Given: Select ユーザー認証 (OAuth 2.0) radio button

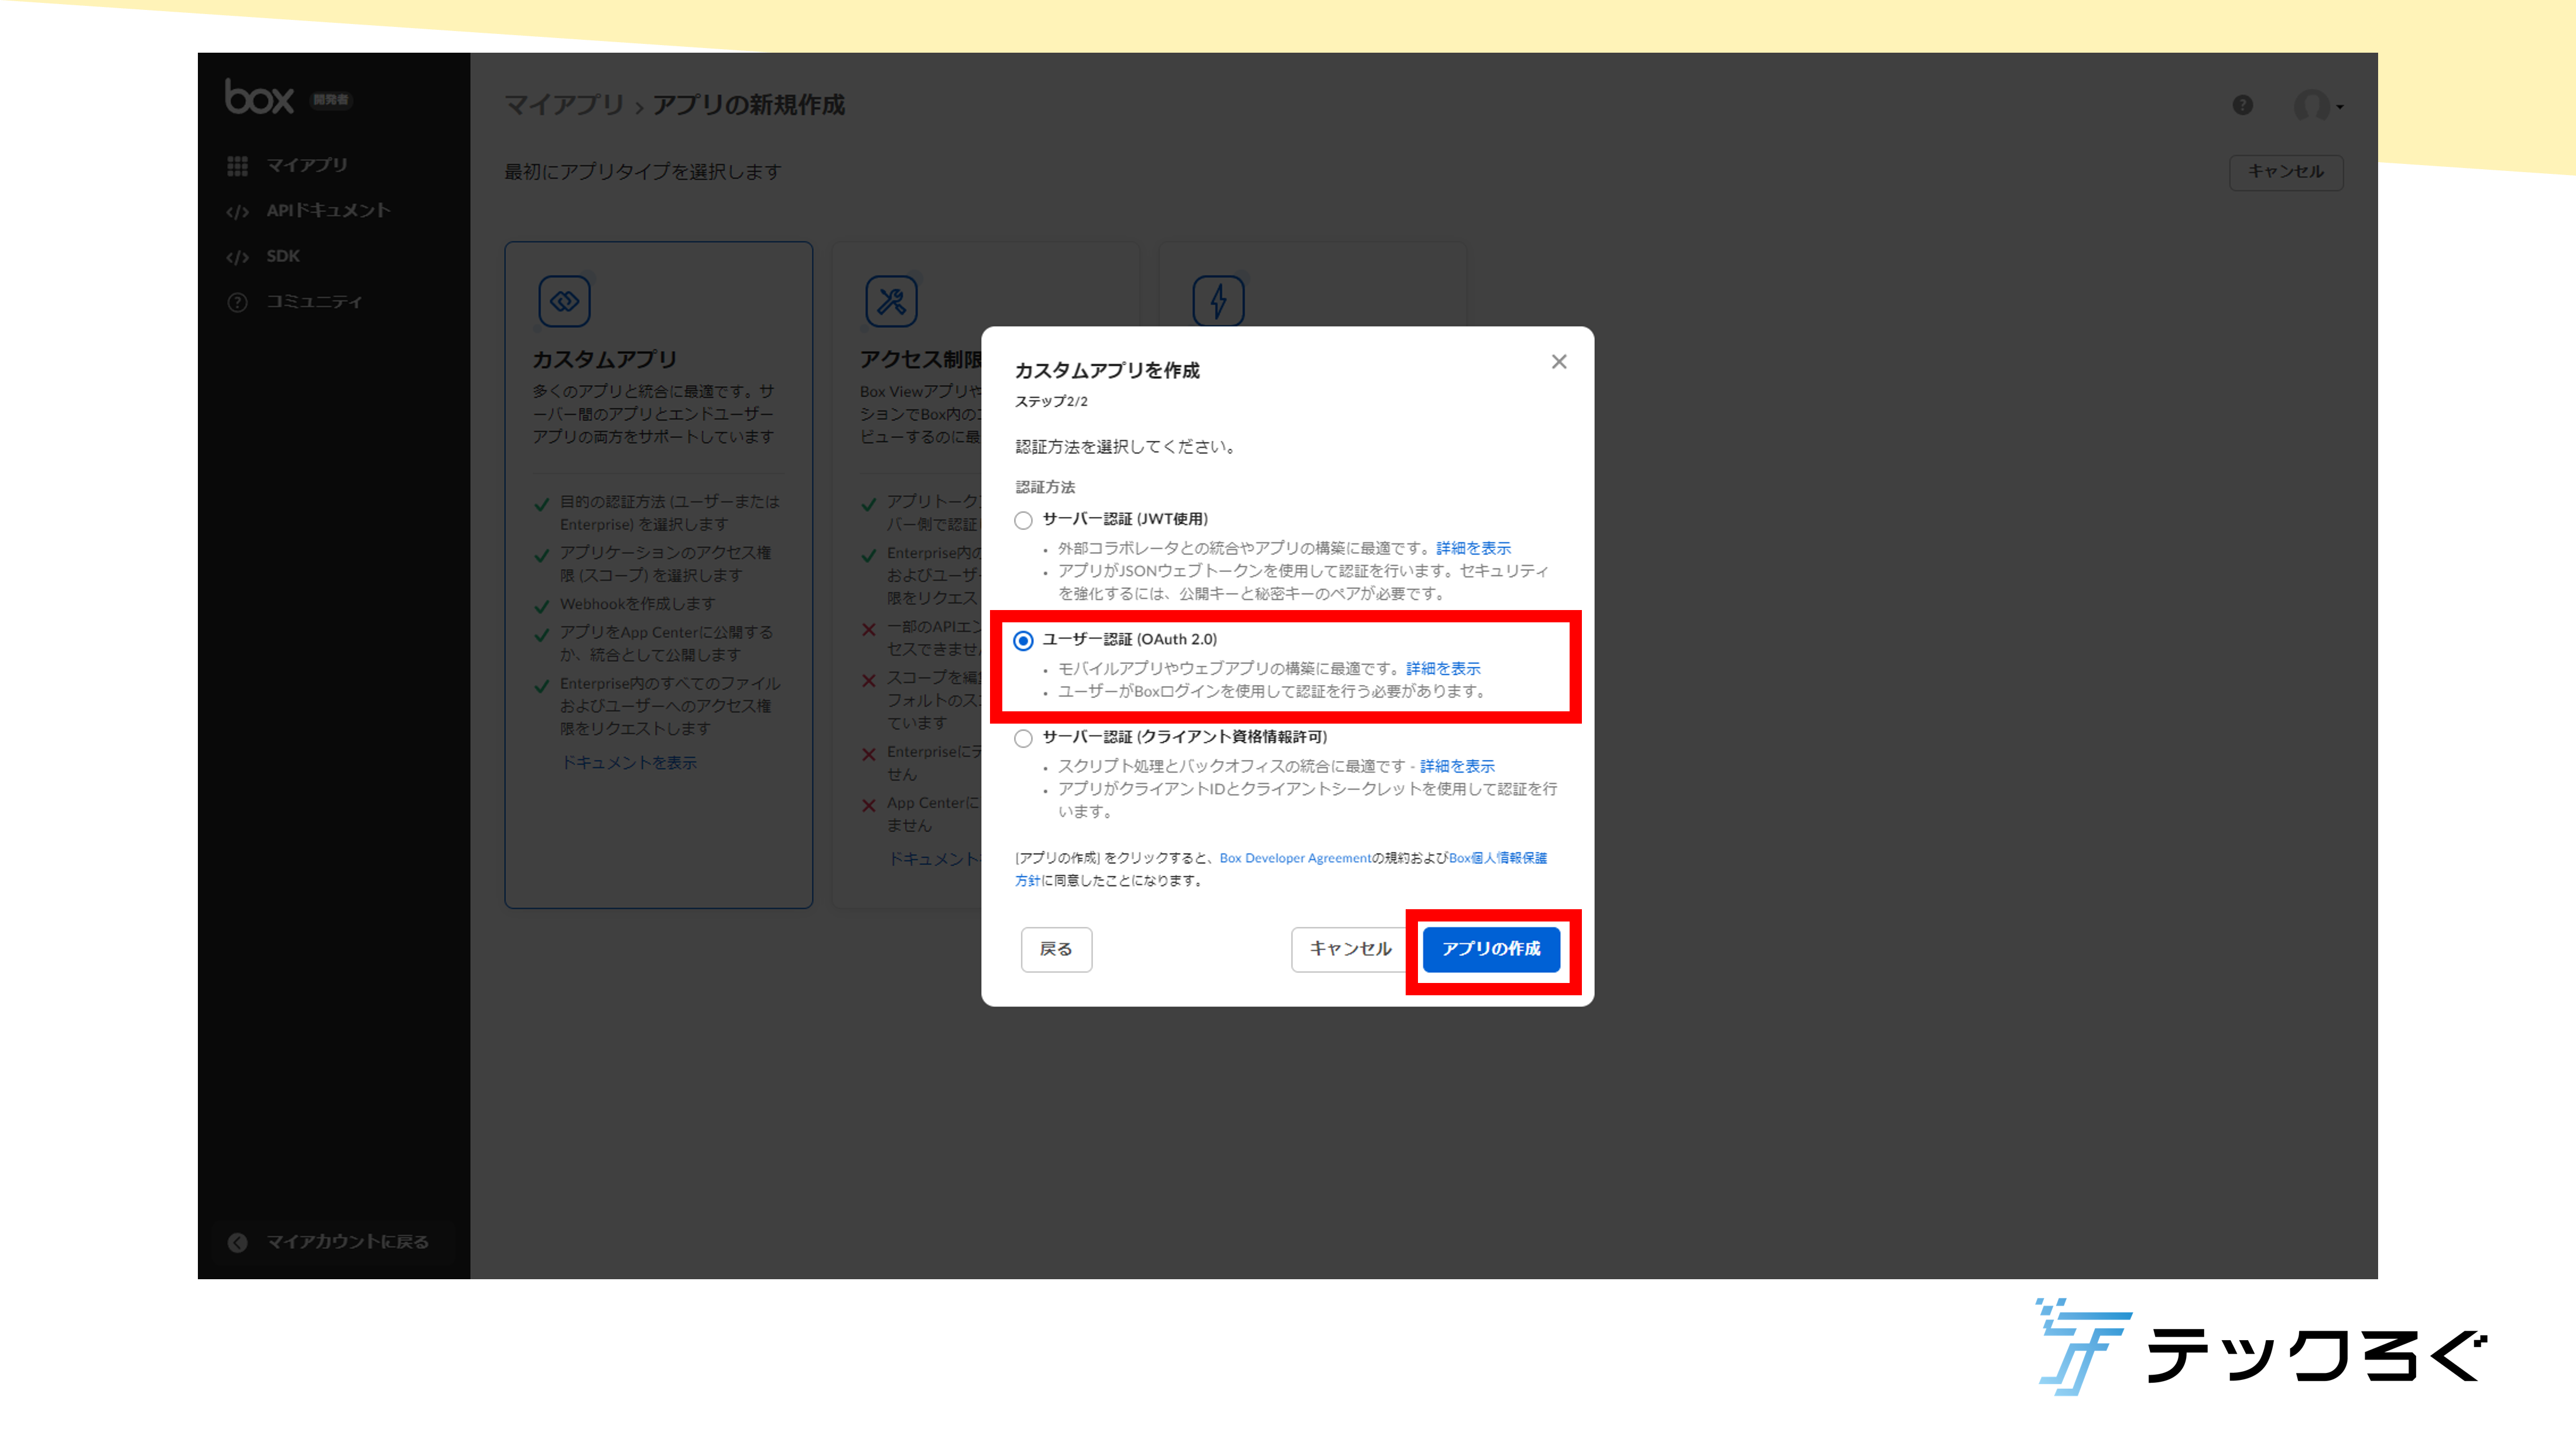Looking at the screenshot, I should pos(1023,641).
